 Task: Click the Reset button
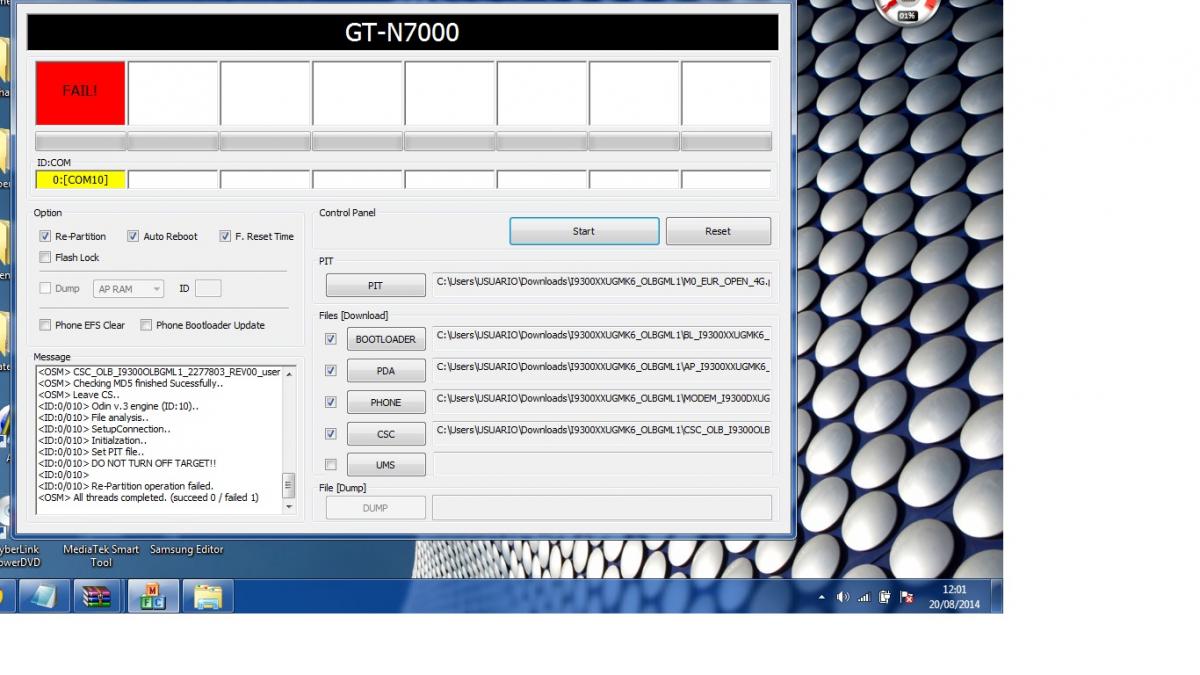click(718, 231)
